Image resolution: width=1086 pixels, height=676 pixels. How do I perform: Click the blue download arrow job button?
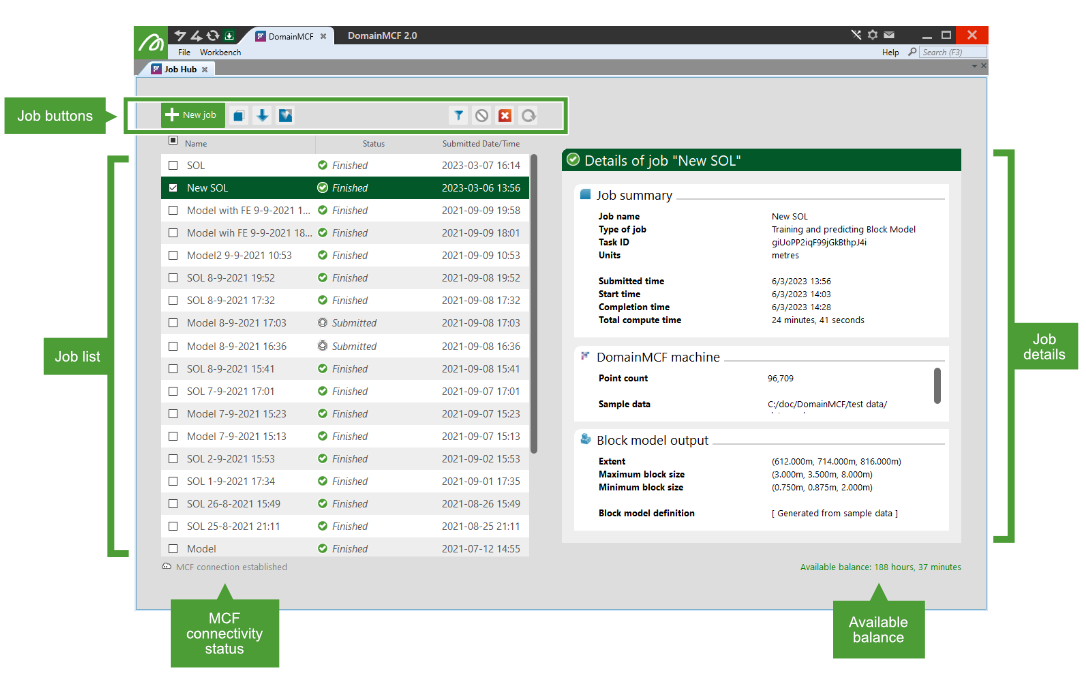click(262, 116)
